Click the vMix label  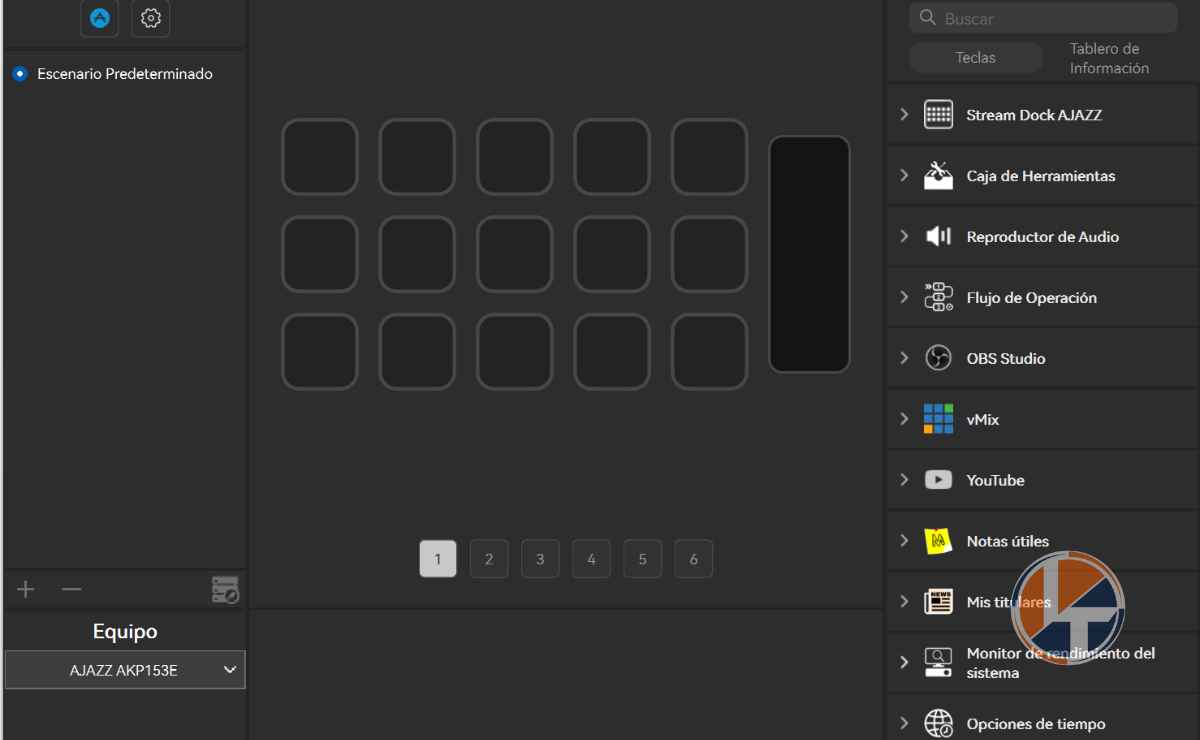click(x=983, y=420)
